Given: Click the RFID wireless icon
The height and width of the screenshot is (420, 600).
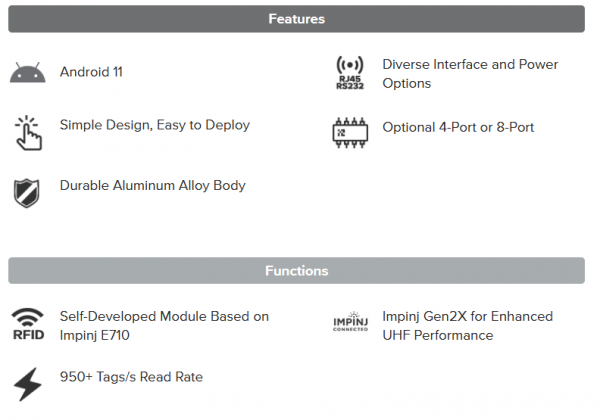Looking at the screenshot, I should tap(28, 324).
